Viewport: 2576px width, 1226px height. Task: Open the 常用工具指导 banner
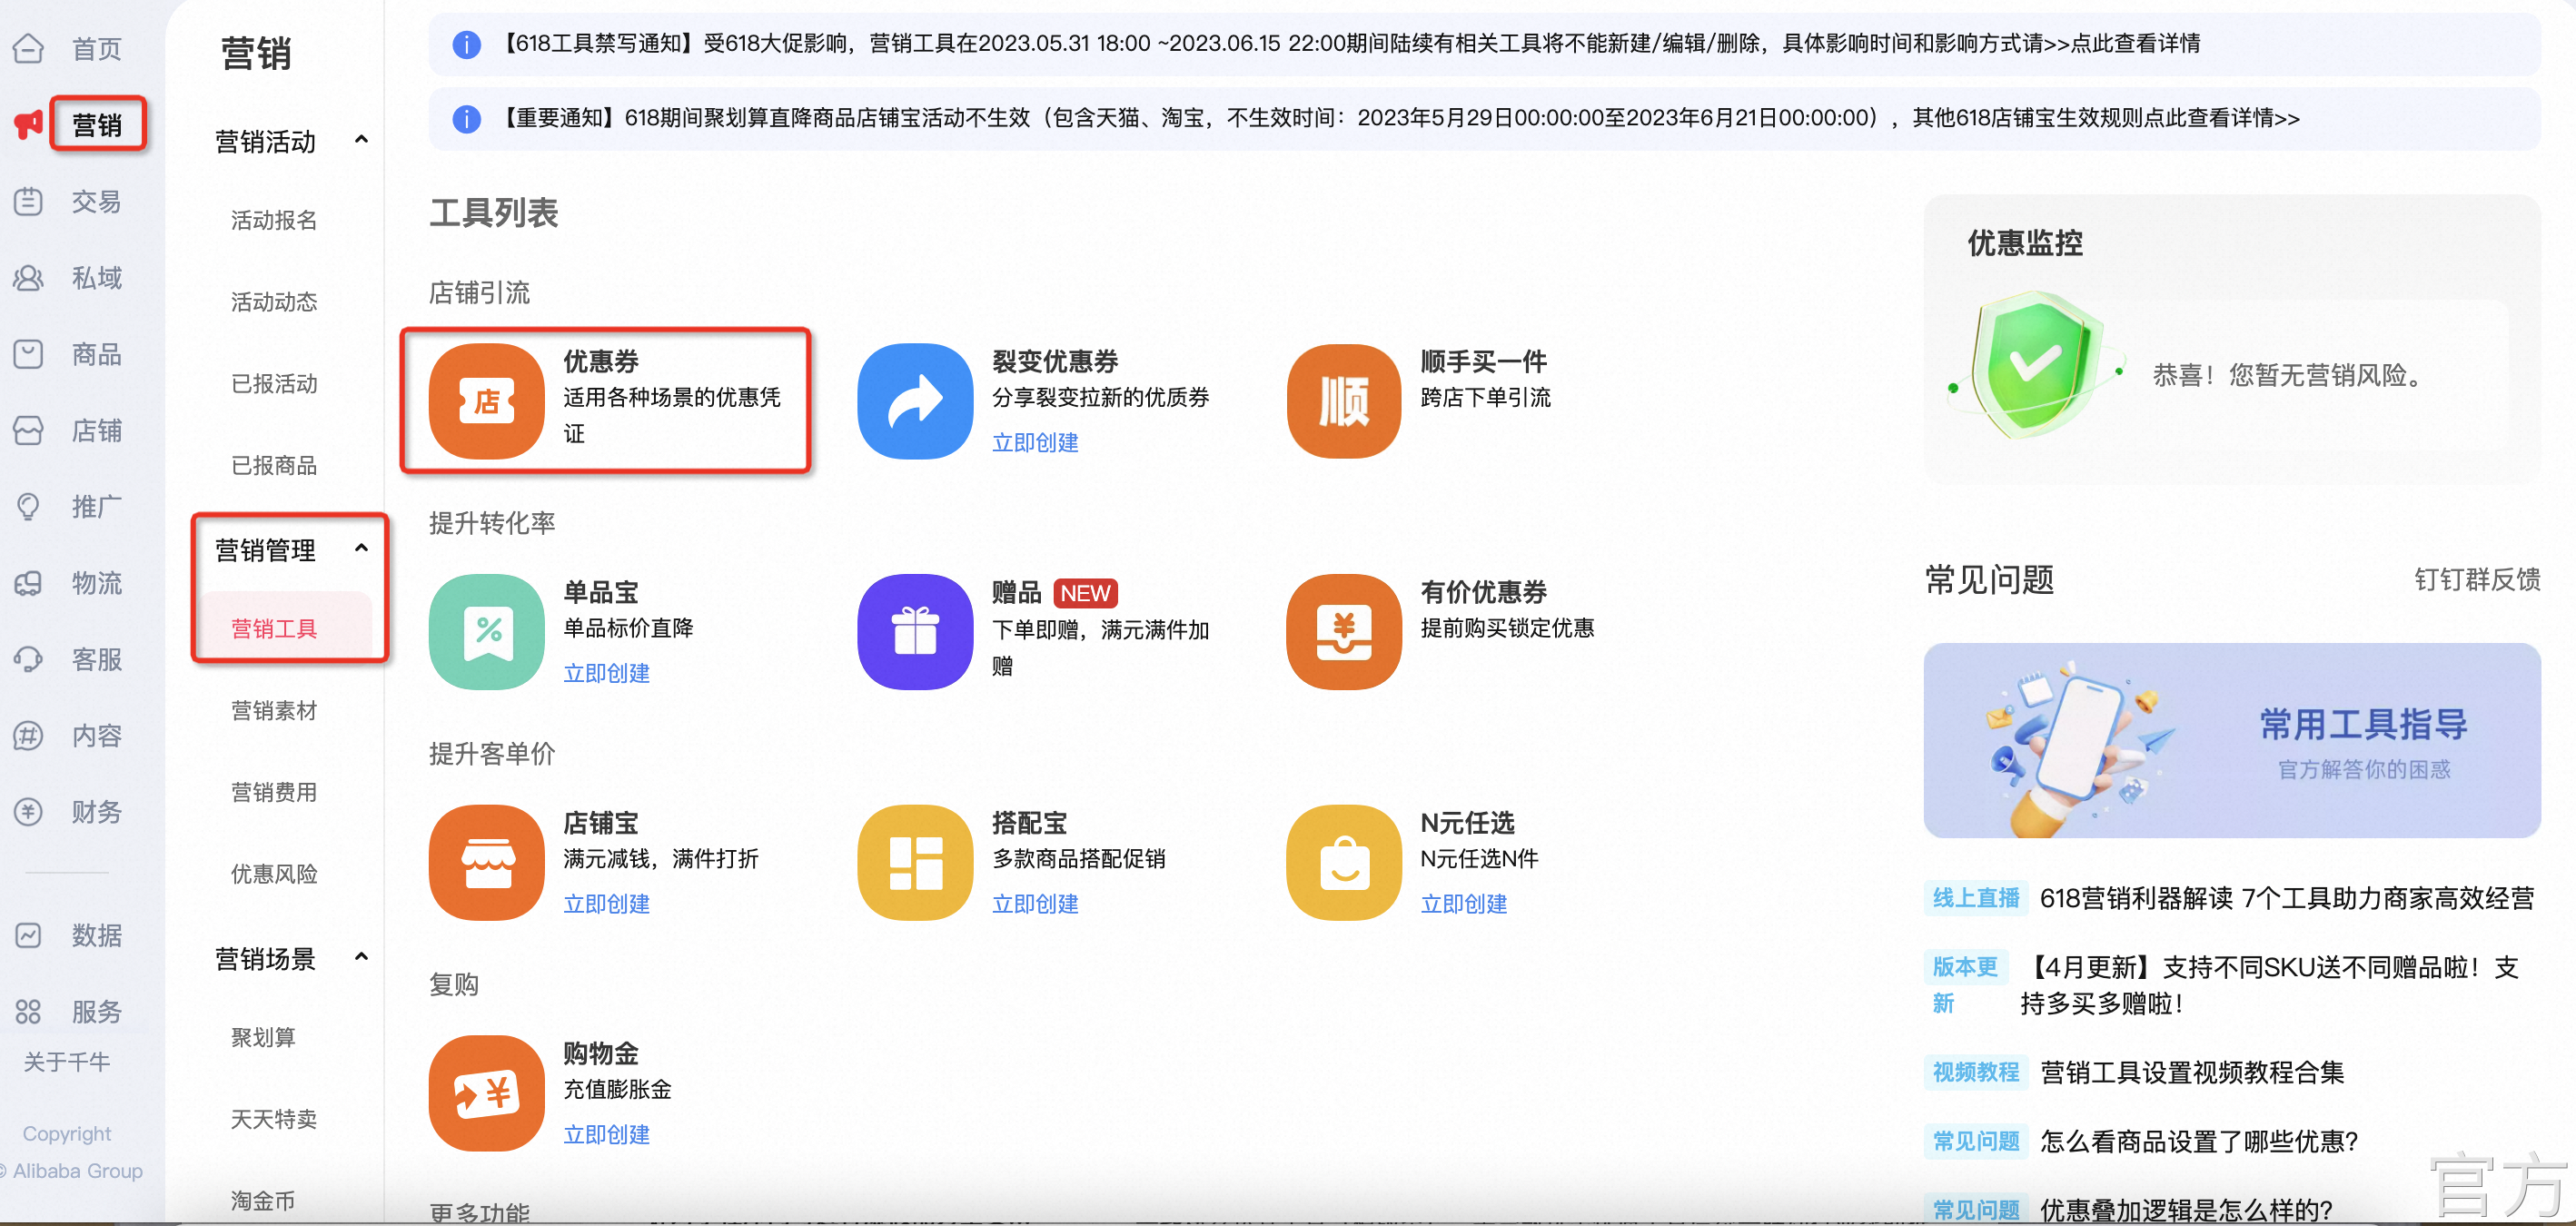[x=2232, y=740]
